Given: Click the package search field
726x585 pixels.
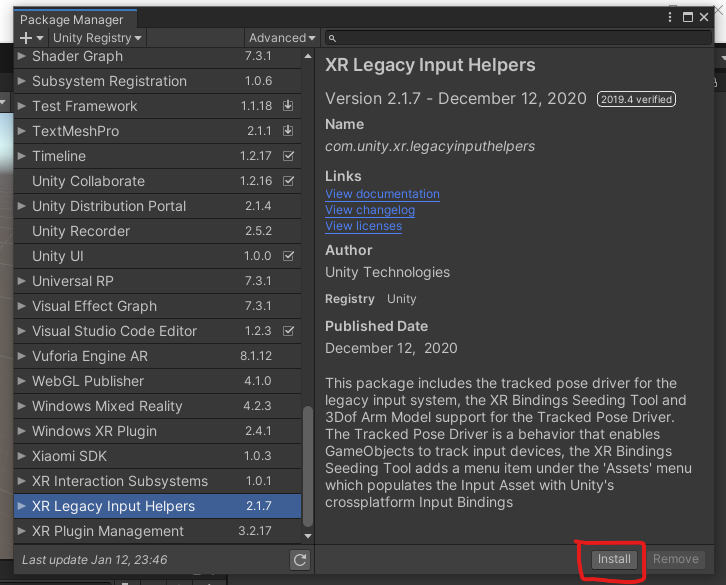Looking at the screenshot, I should coord(518,38).
